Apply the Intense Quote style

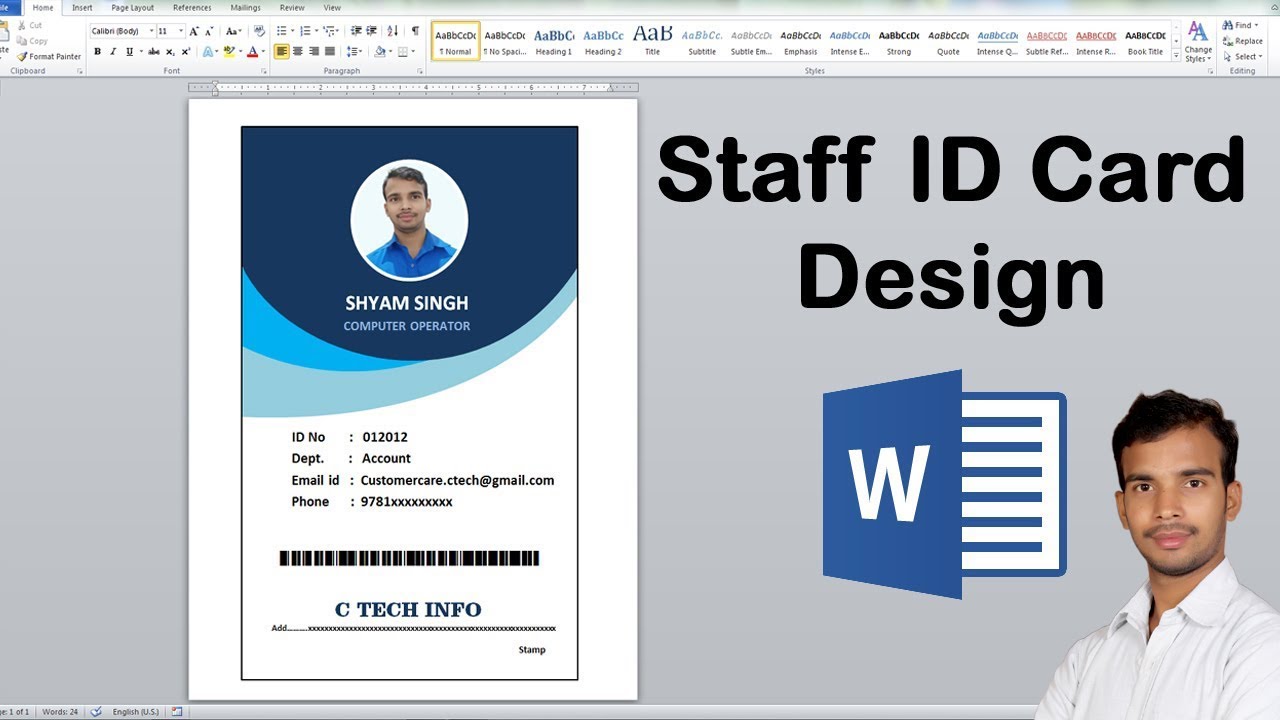(x=997, y=41)
